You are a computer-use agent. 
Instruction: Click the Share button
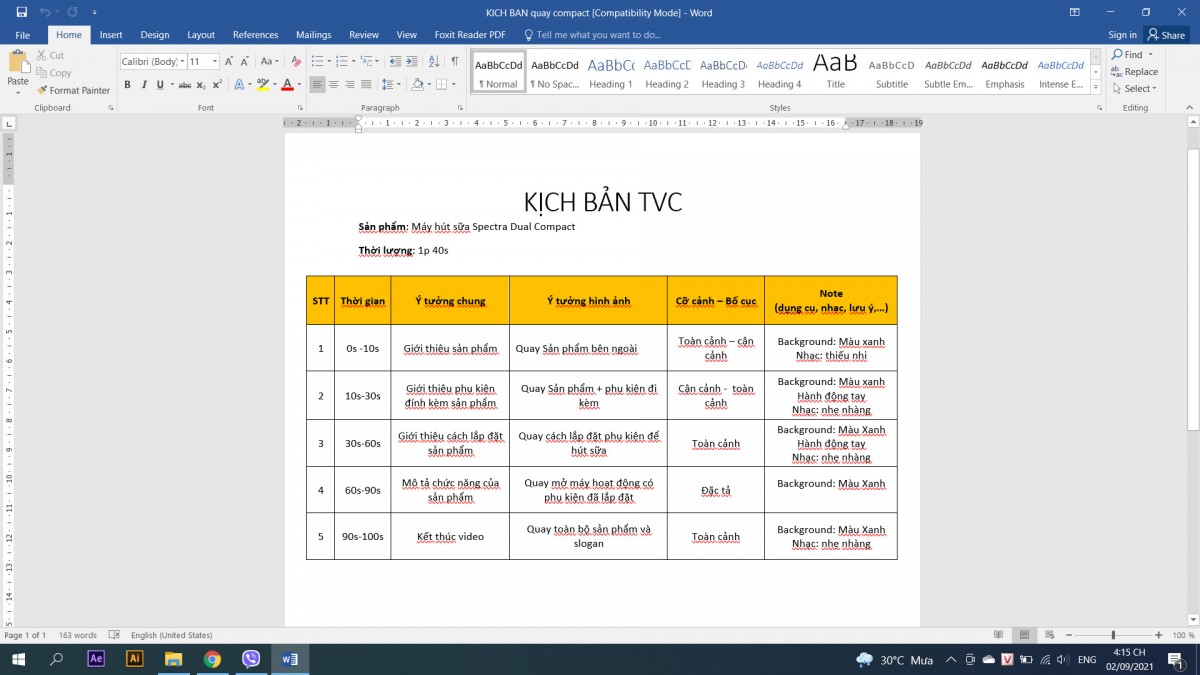coord(1166,35)
